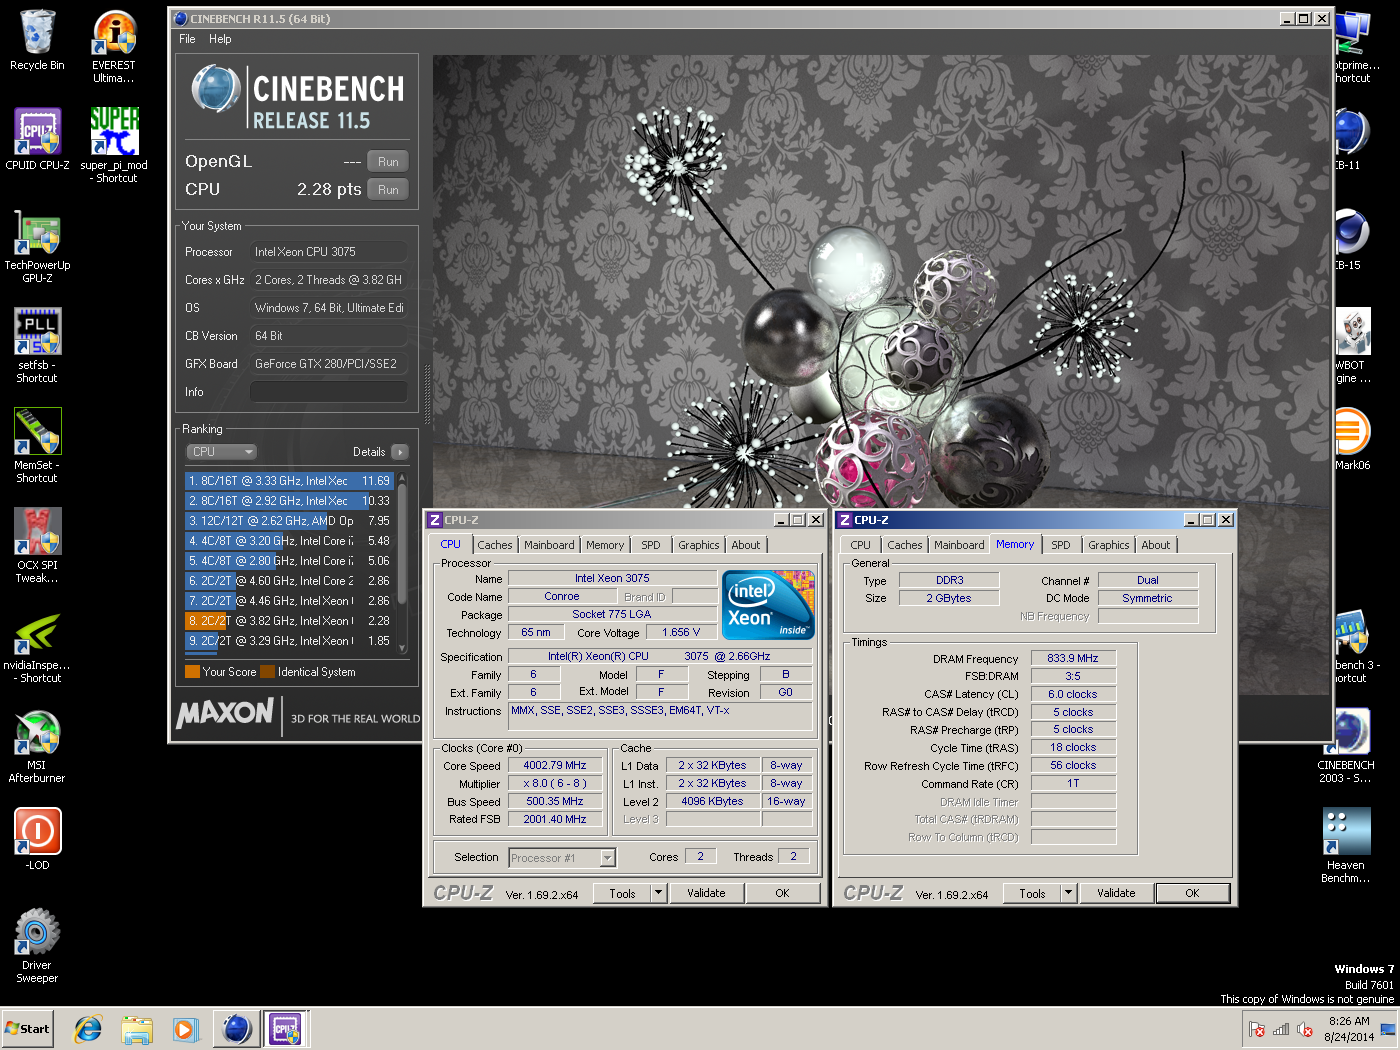Screen dimensions: 1400x1050
Task: Expand Tools dropdown arrow in left CPU-Z
Action: click(658, 894)
